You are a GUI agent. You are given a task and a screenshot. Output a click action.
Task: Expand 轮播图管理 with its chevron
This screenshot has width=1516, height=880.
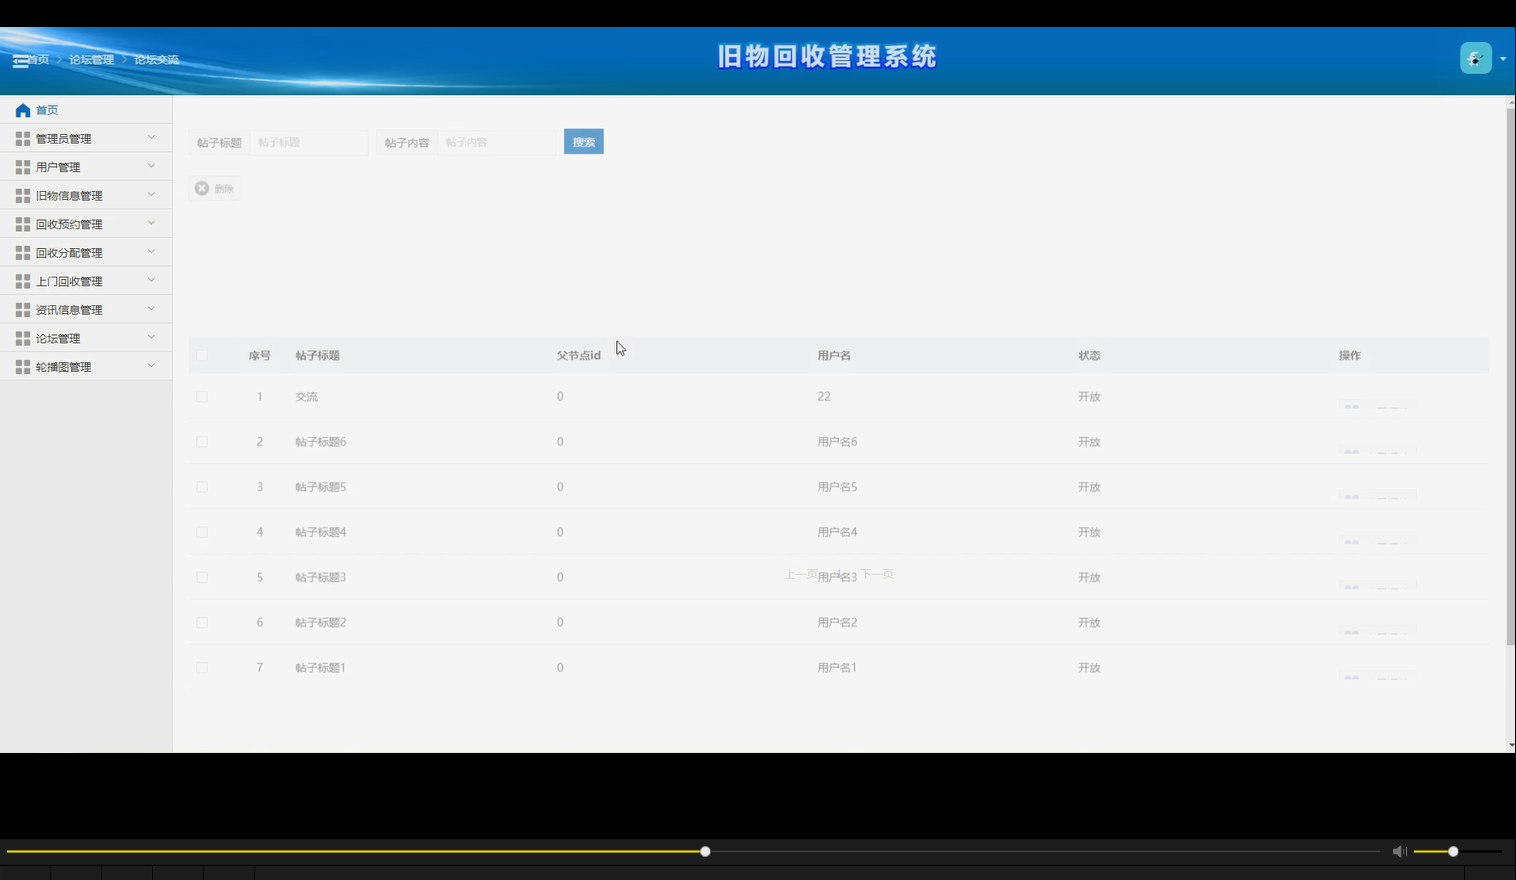[x=152, y=366]
